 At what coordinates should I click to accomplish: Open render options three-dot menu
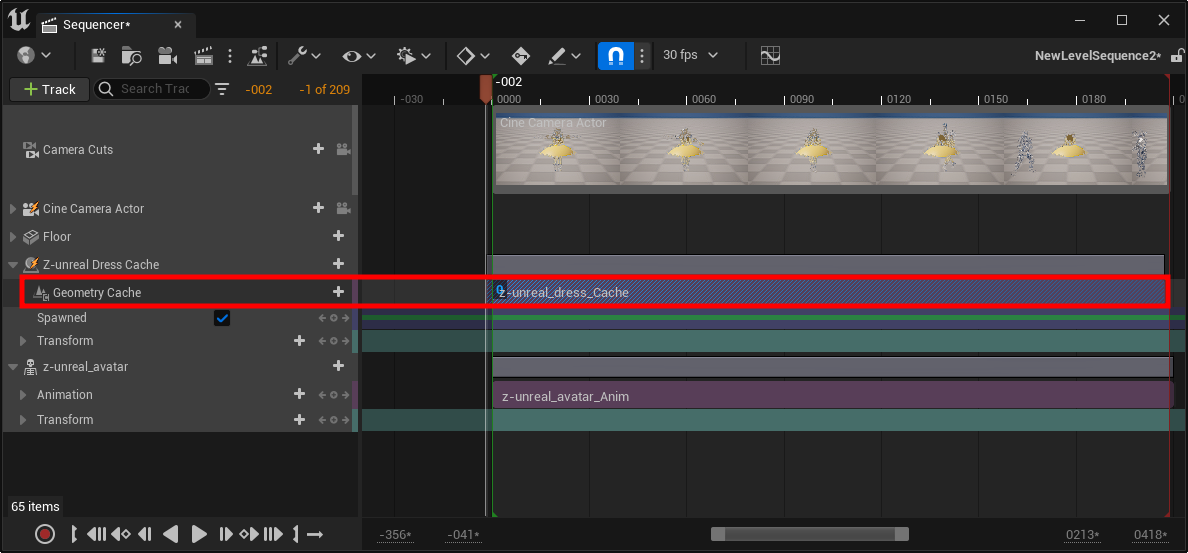[230, 55]
